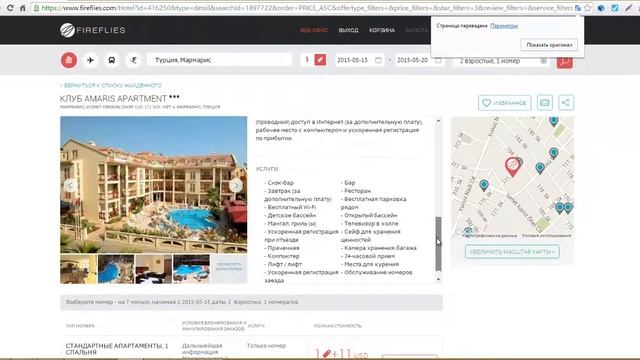This screenshot has height=360, width=640.
Task: Go to browser home page
Action: (x=23, y=8)
